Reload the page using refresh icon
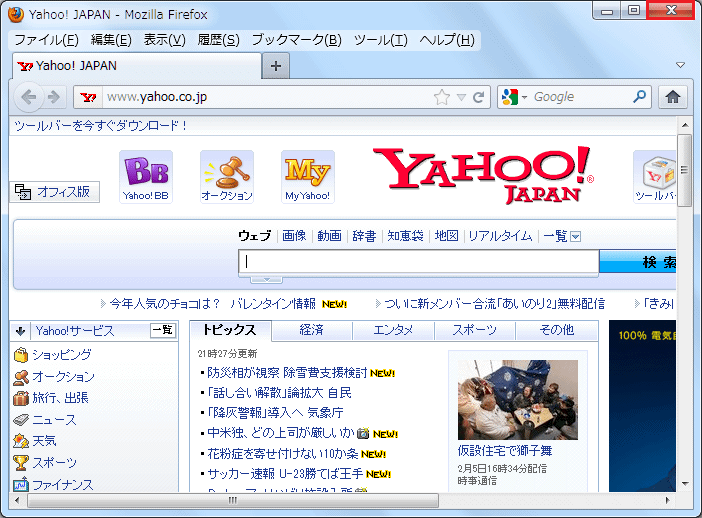Screen dimensions: 702x518 [x=479, y=97]
